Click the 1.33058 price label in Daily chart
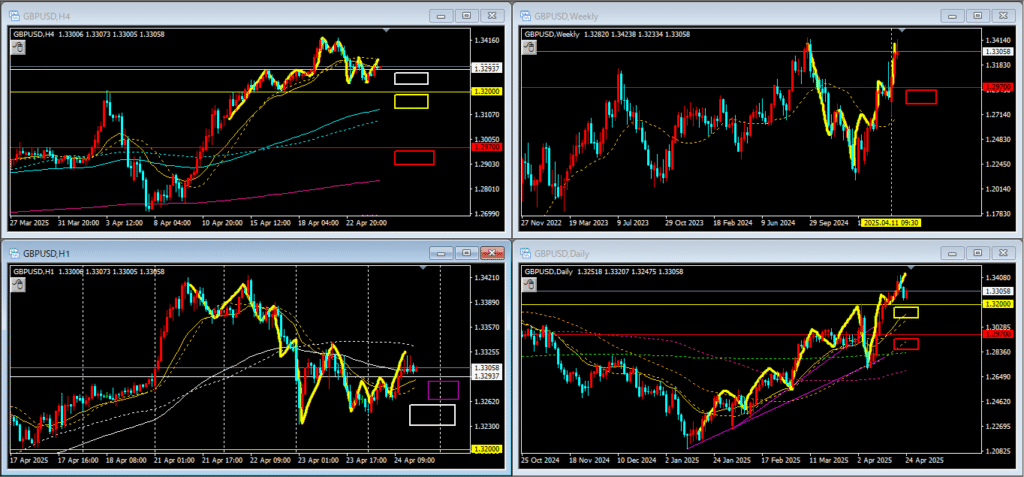This screenshot has height=477, width=1024. coord(999,291)
